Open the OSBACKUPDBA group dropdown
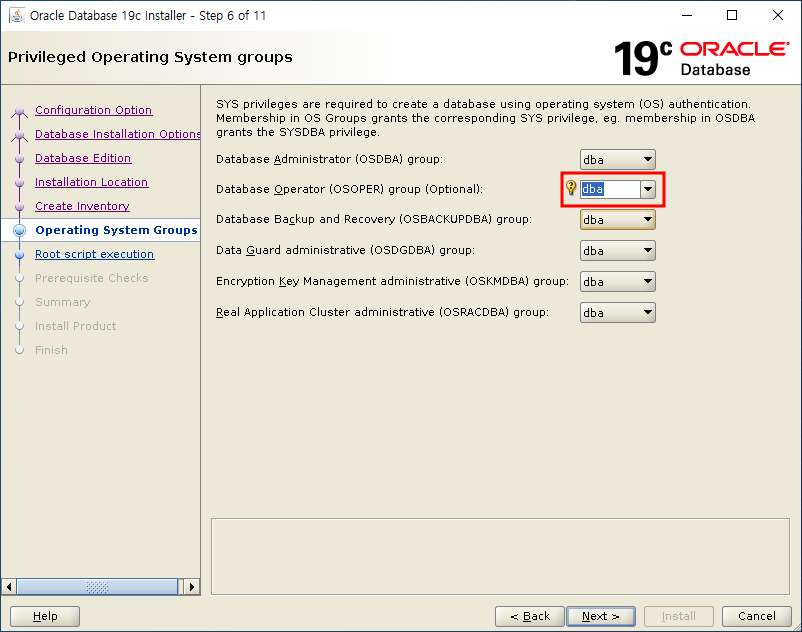This screenshot has height=632, width=802. 617,219
